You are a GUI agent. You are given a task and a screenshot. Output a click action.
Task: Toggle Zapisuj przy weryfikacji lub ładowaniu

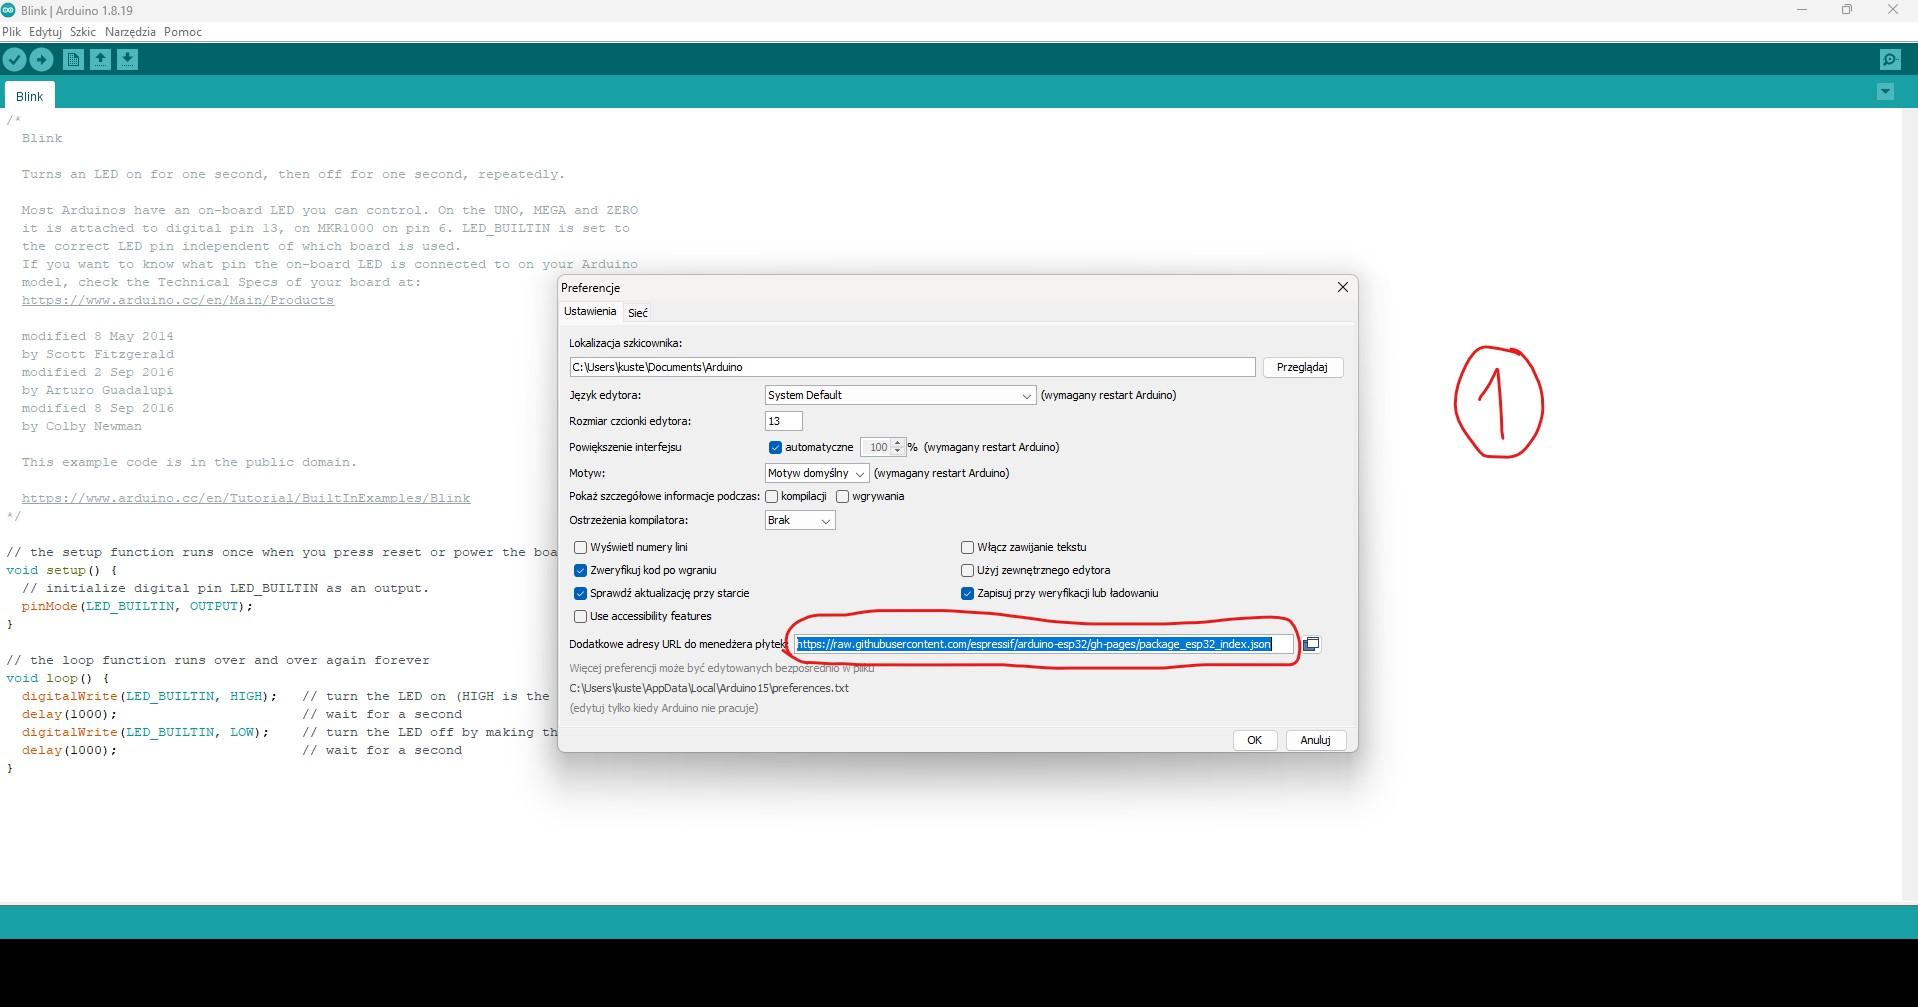tap(967, 593)
